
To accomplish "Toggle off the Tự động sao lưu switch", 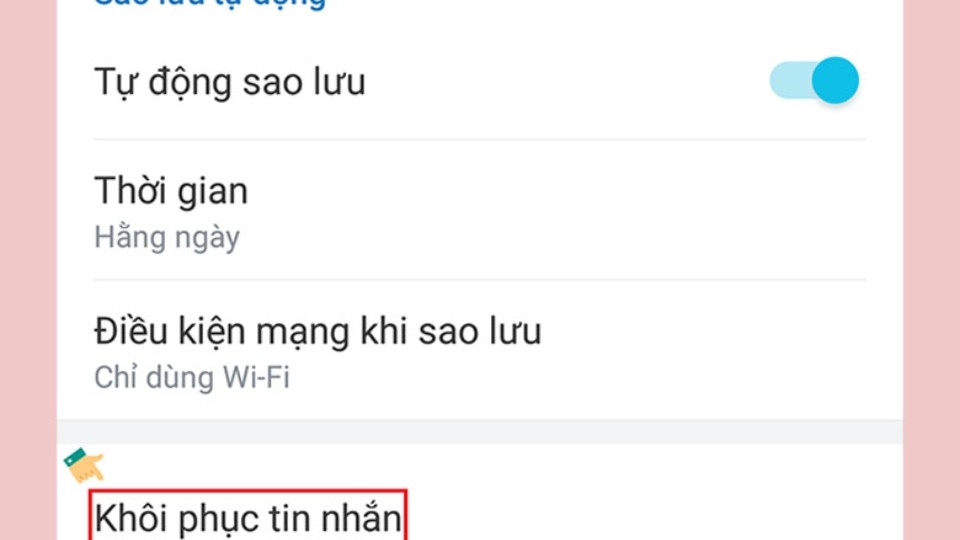I will pyautogui.click(x=814, y=80).
